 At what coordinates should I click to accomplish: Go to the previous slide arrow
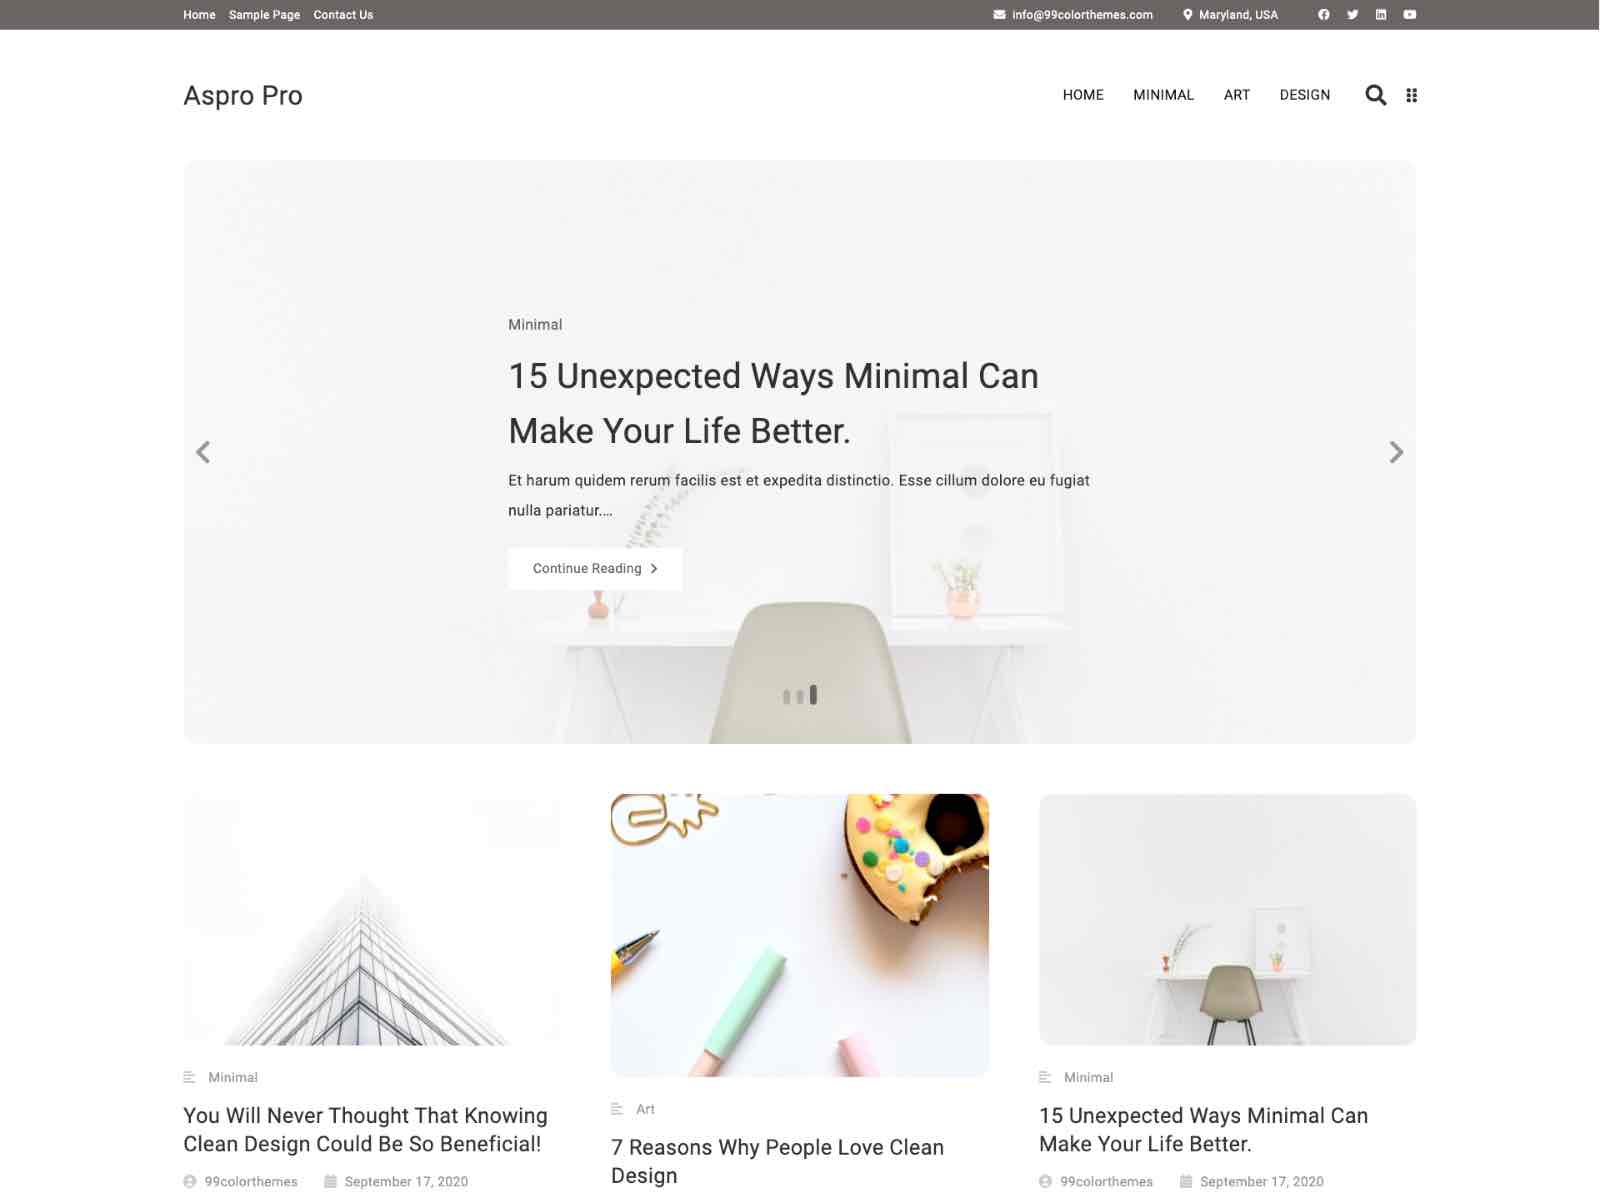pyautogui.click(x=203, y=452)
